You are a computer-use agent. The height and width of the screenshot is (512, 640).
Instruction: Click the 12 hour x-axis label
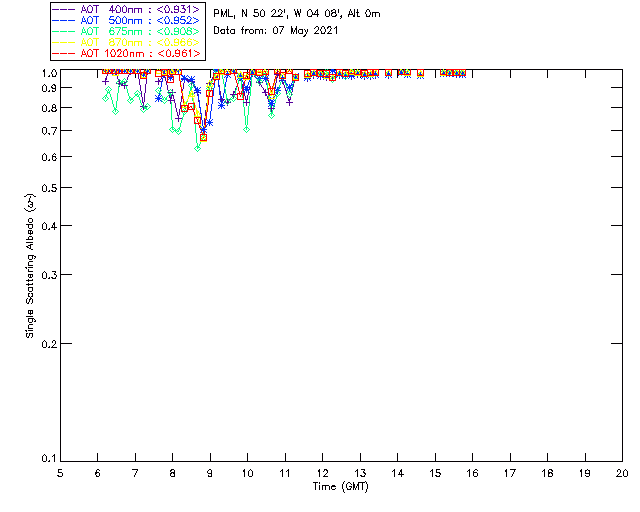(x=322, y=473)
